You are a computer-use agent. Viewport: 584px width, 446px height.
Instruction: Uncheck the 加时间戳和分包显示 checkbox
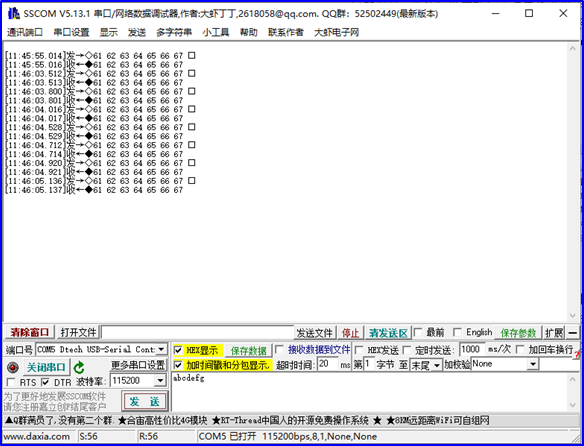[x=178, y=365]
